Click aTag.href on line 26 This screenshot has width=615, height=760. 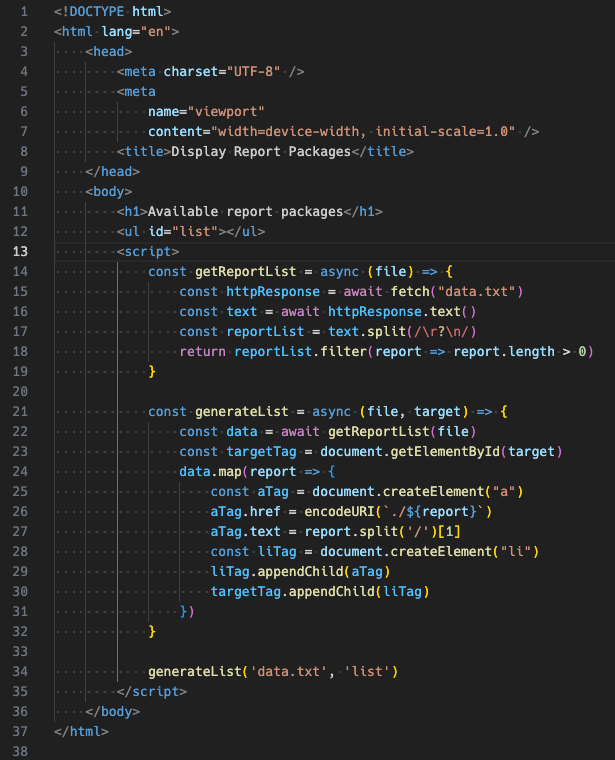tap(245, 512)
